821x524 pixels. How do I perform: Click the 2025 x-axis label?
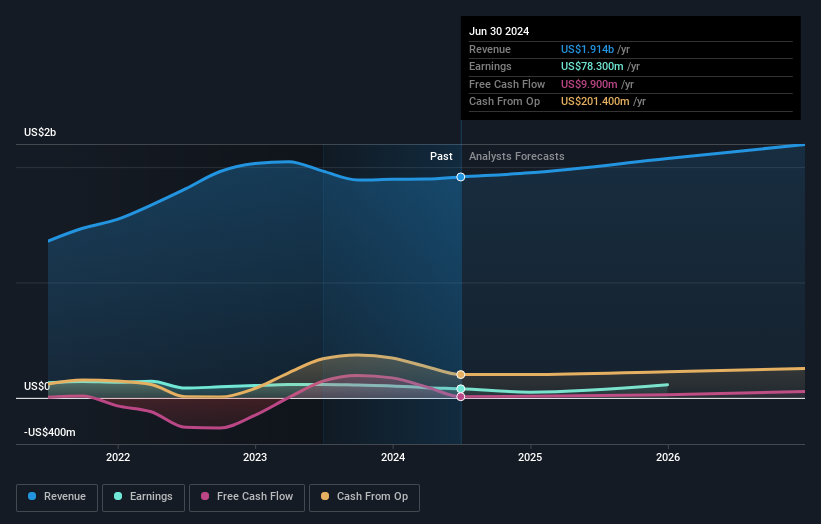point(530,458)
